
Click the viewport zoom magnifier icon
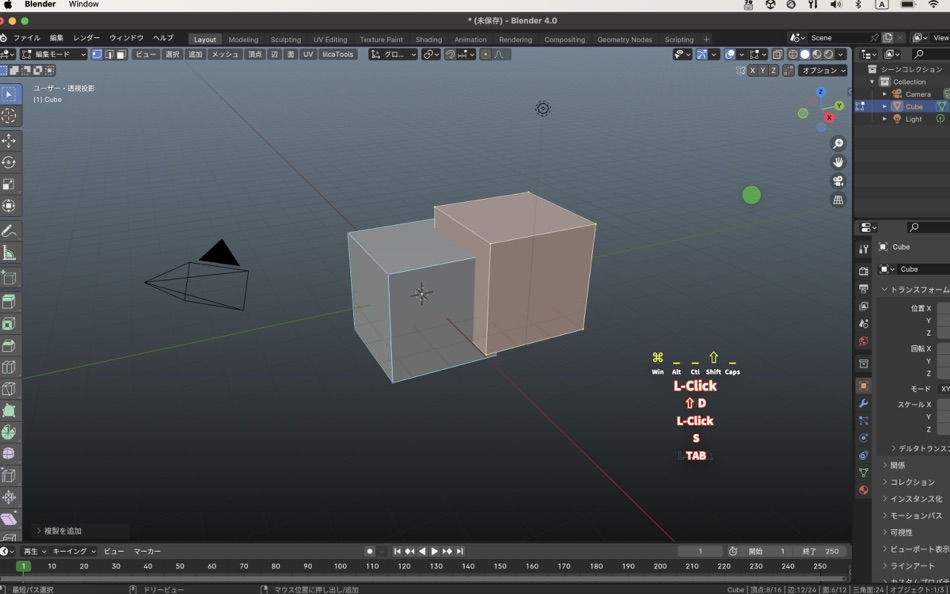pyautogui.click(x=838, y=144)
